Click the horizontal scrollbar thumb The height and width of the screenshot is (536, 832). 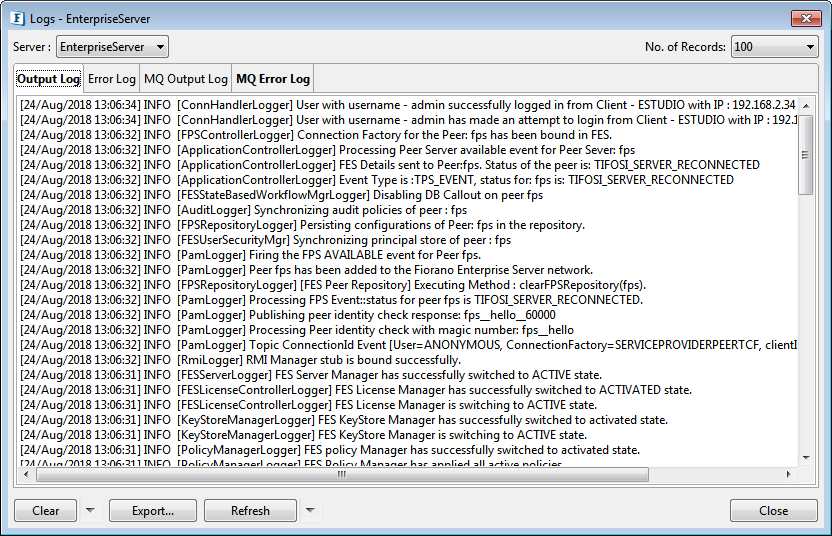coord(340,474)
